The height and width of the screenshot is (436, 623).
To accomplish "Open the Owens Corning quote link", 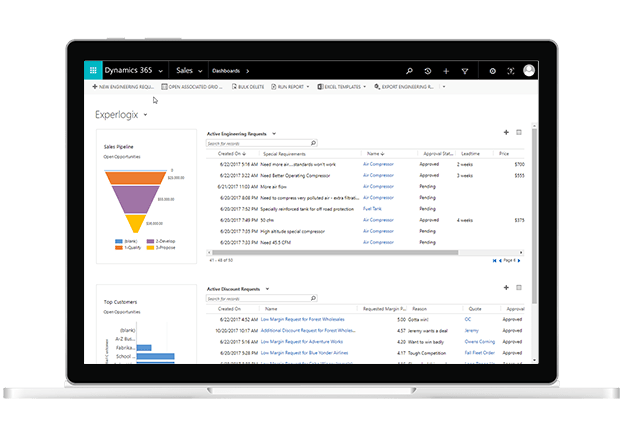I will click(x=480, y=341).
